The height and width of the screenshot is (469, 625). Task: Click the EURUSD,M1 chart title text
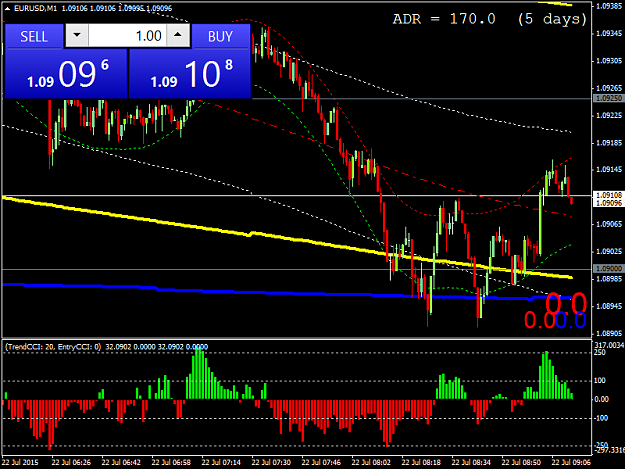point(35,8)
